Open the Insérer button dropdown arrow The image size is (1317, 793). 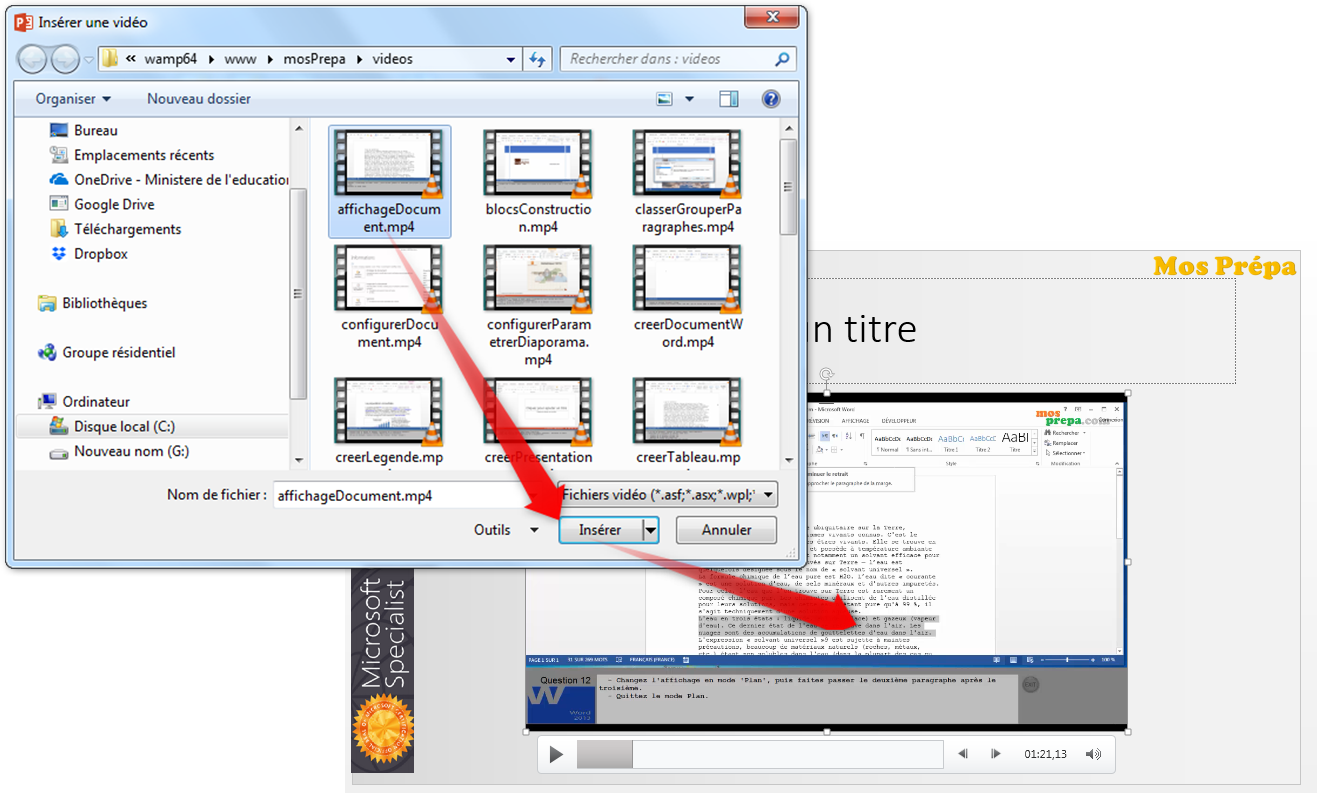pos(651,530)
